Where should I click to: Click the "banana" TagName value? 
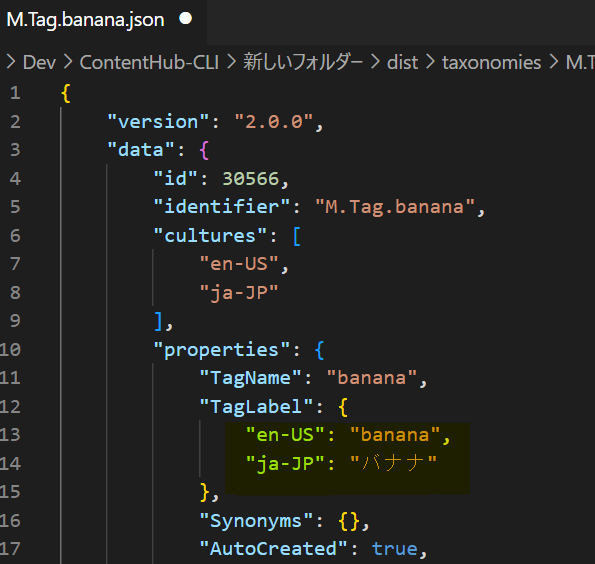click(371, 378)
